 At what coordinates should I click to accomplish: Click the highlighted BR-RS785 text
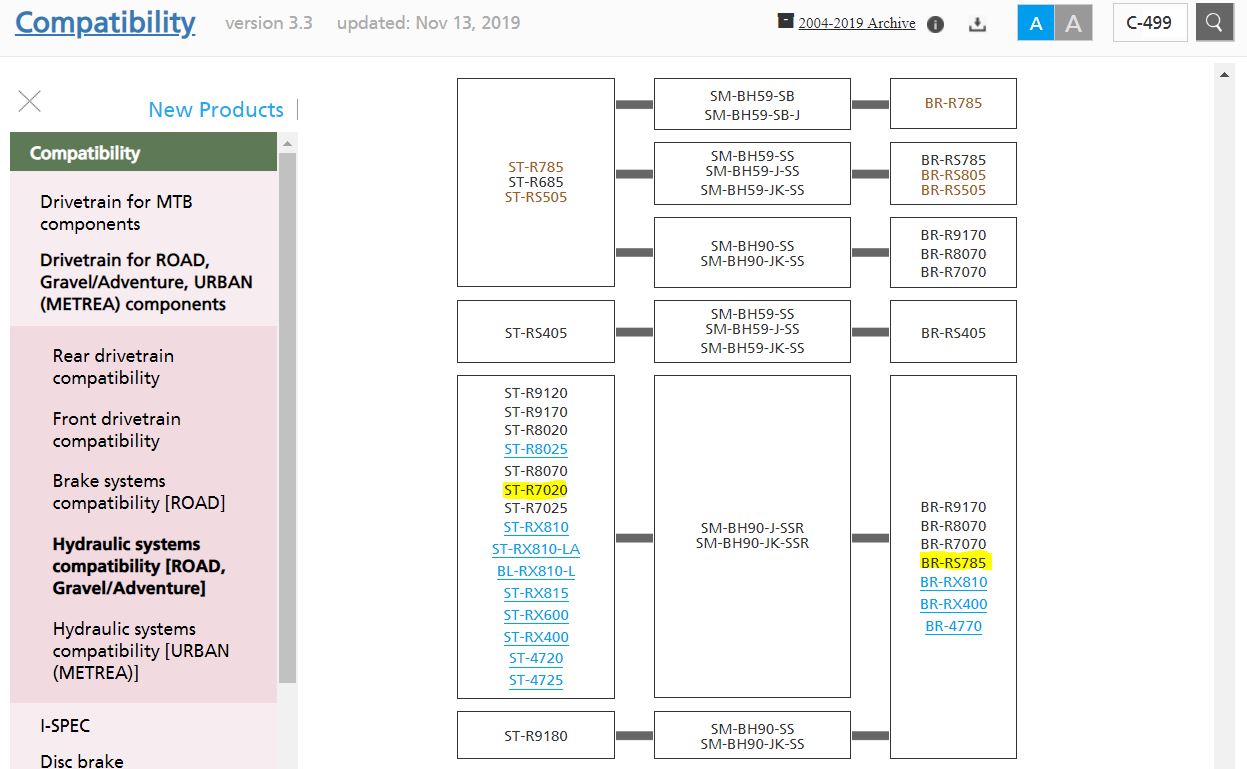click(954, 562)
